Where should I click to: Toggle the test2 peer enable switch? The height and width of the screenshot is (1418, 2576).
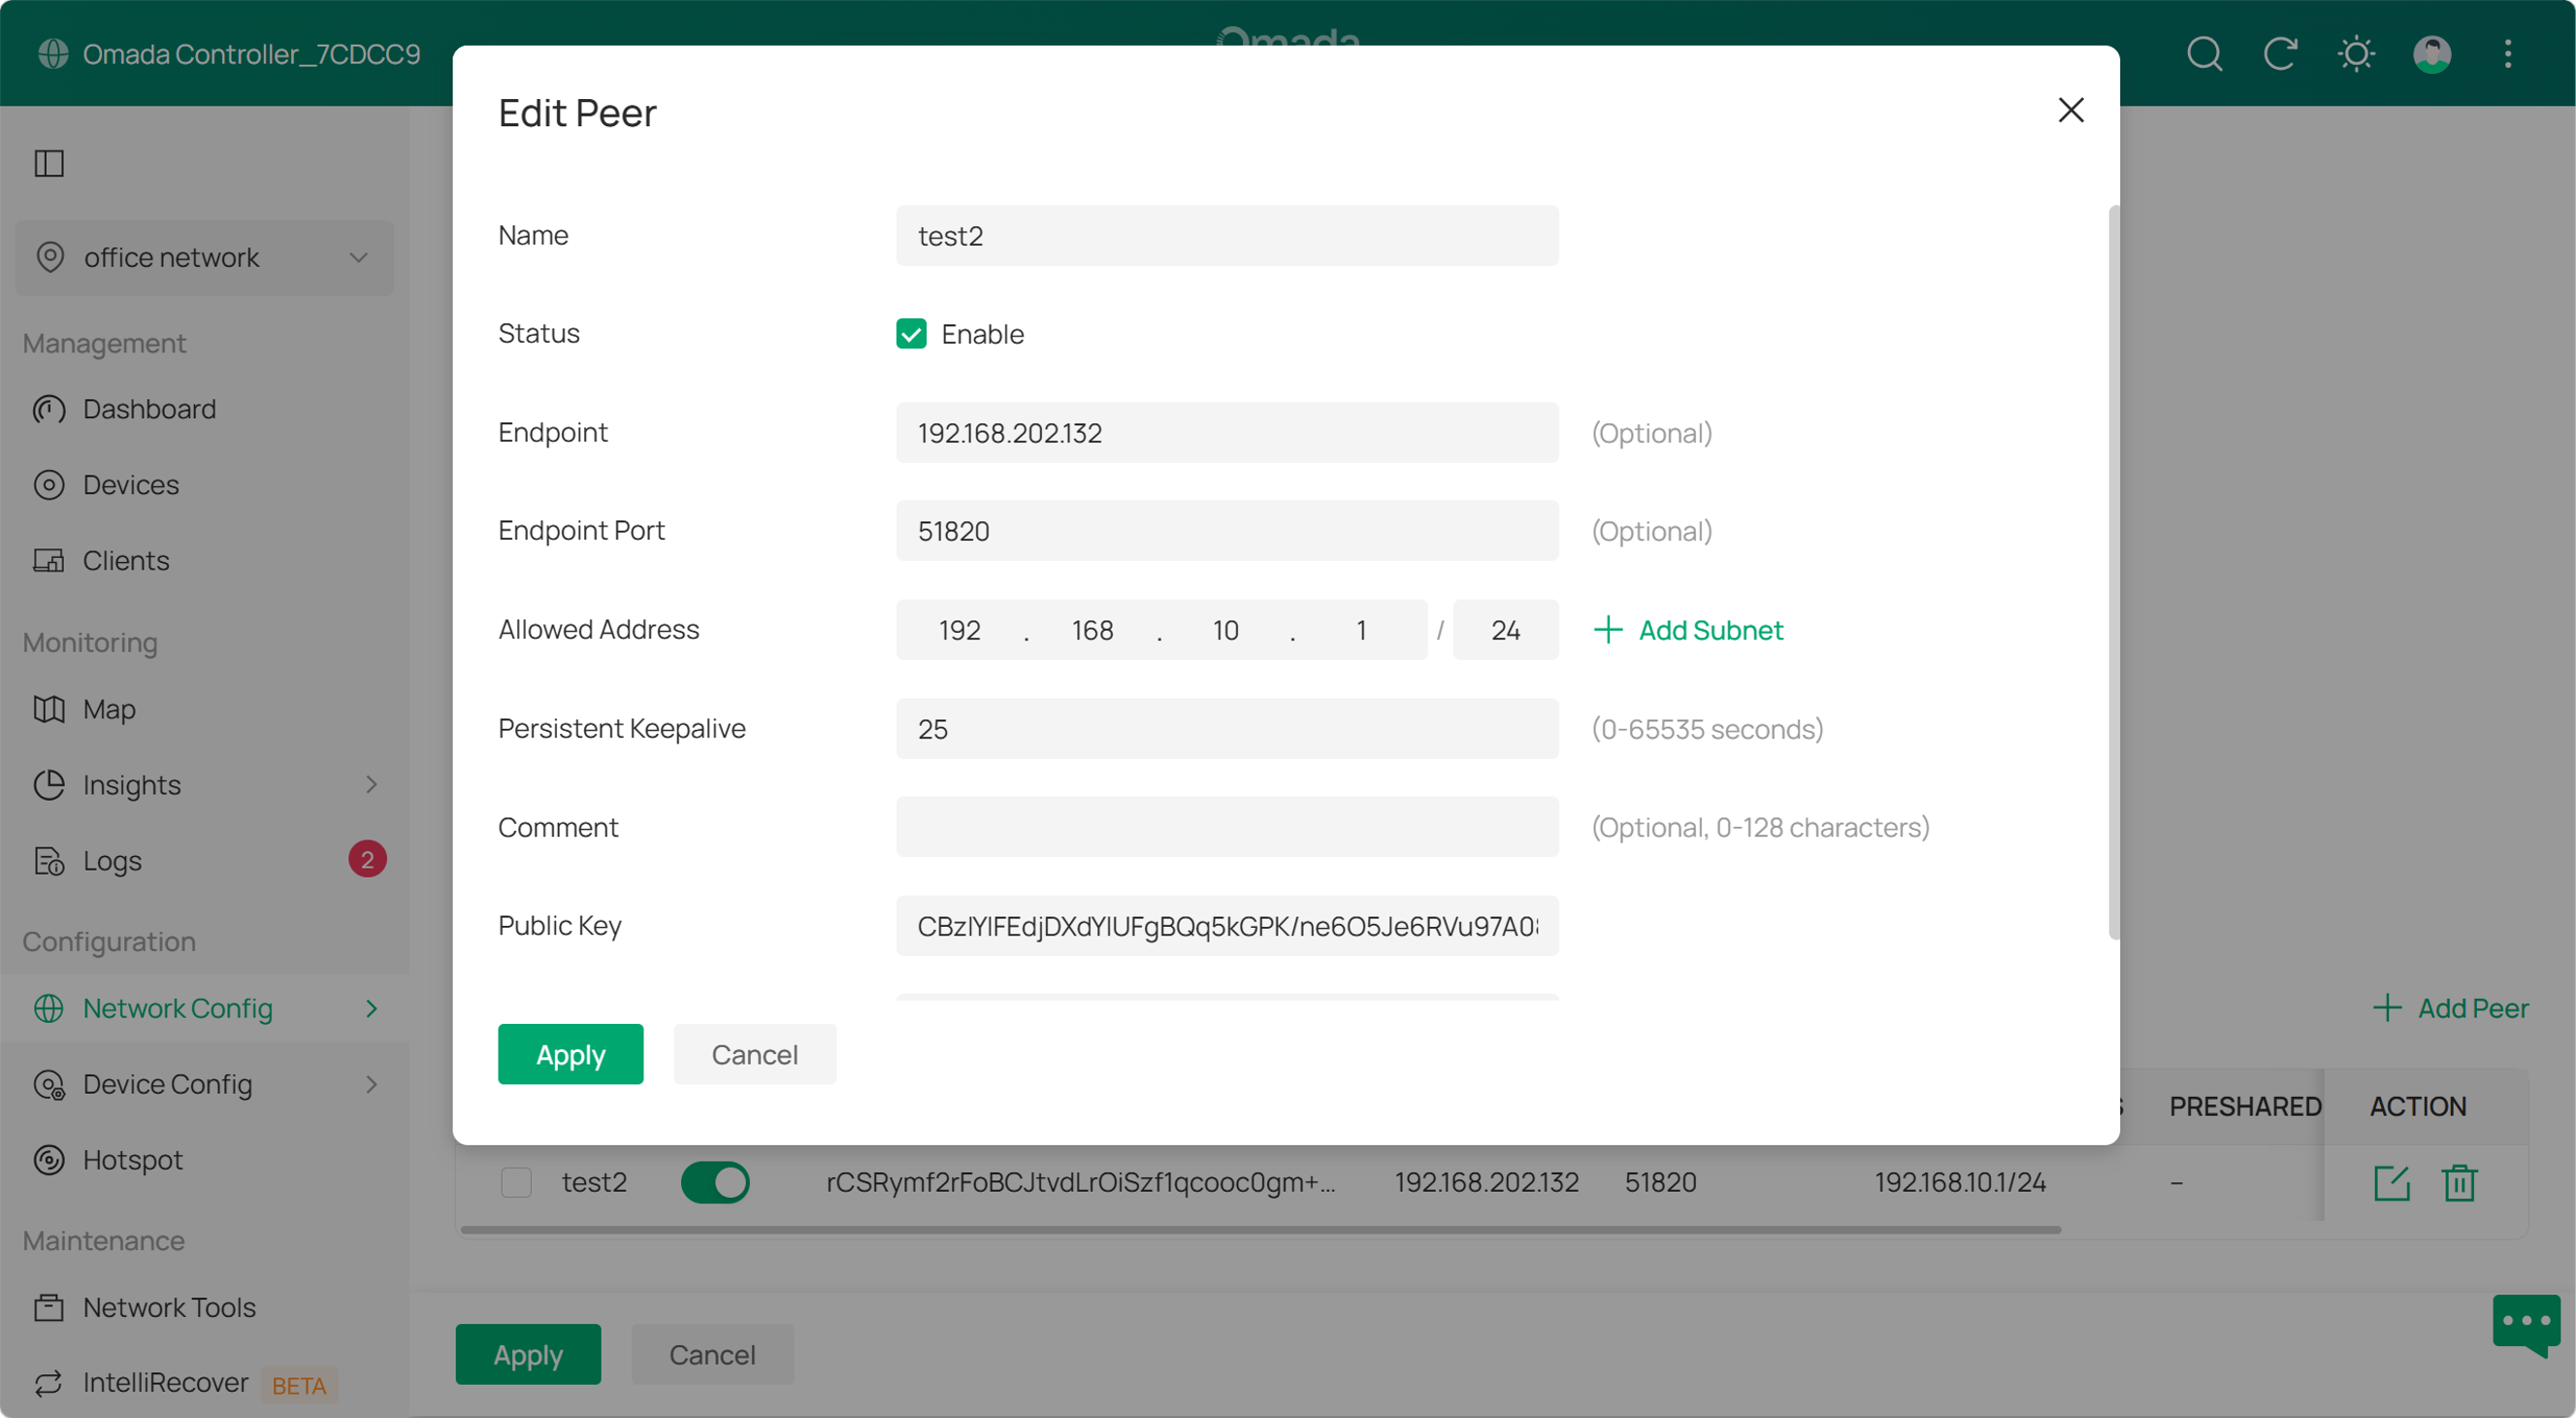coord(715,1183)
